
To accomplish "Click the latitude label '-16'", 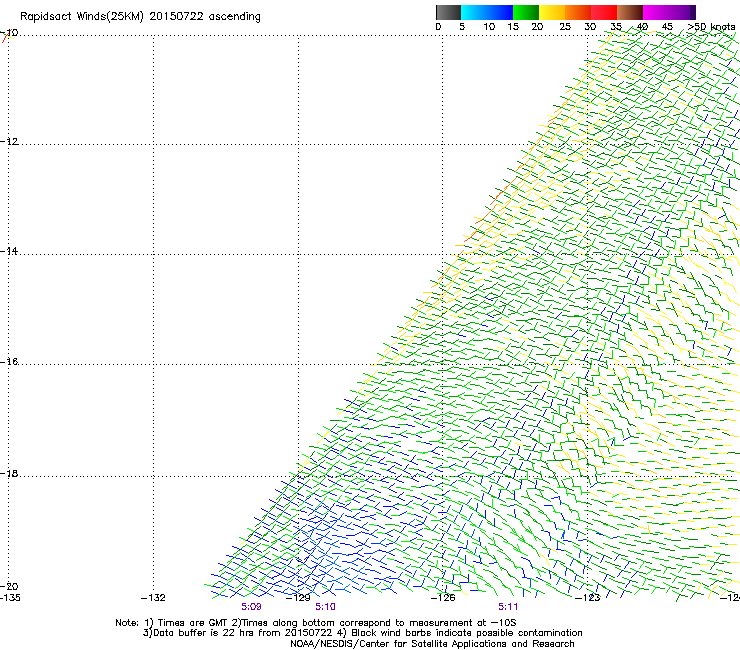I will coord(9,362).
